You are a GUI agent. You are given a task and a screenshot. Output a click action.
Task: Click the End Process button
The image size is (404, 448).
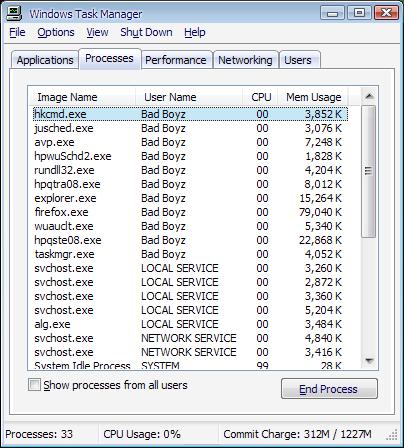[x=329, y=389]
